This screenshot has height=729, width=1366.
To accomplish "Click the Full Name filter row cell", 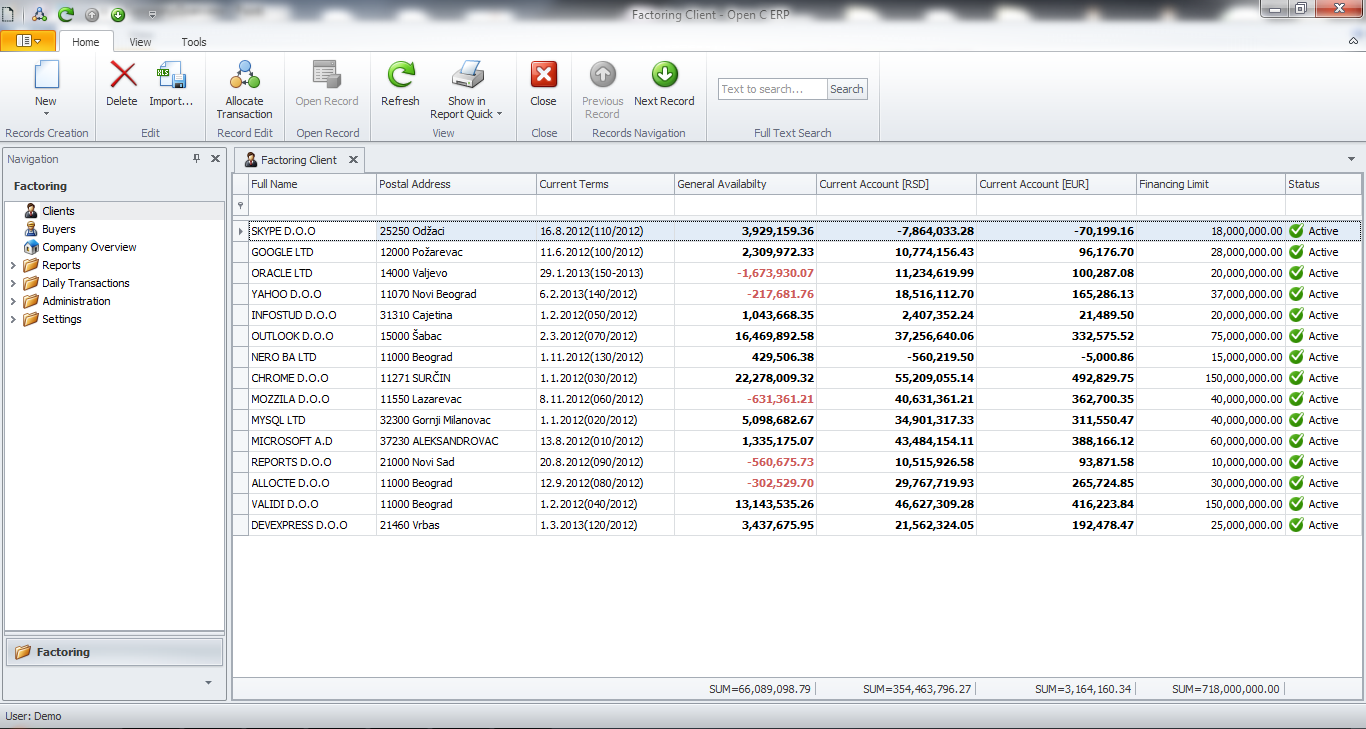I will [x=312, y=205].
